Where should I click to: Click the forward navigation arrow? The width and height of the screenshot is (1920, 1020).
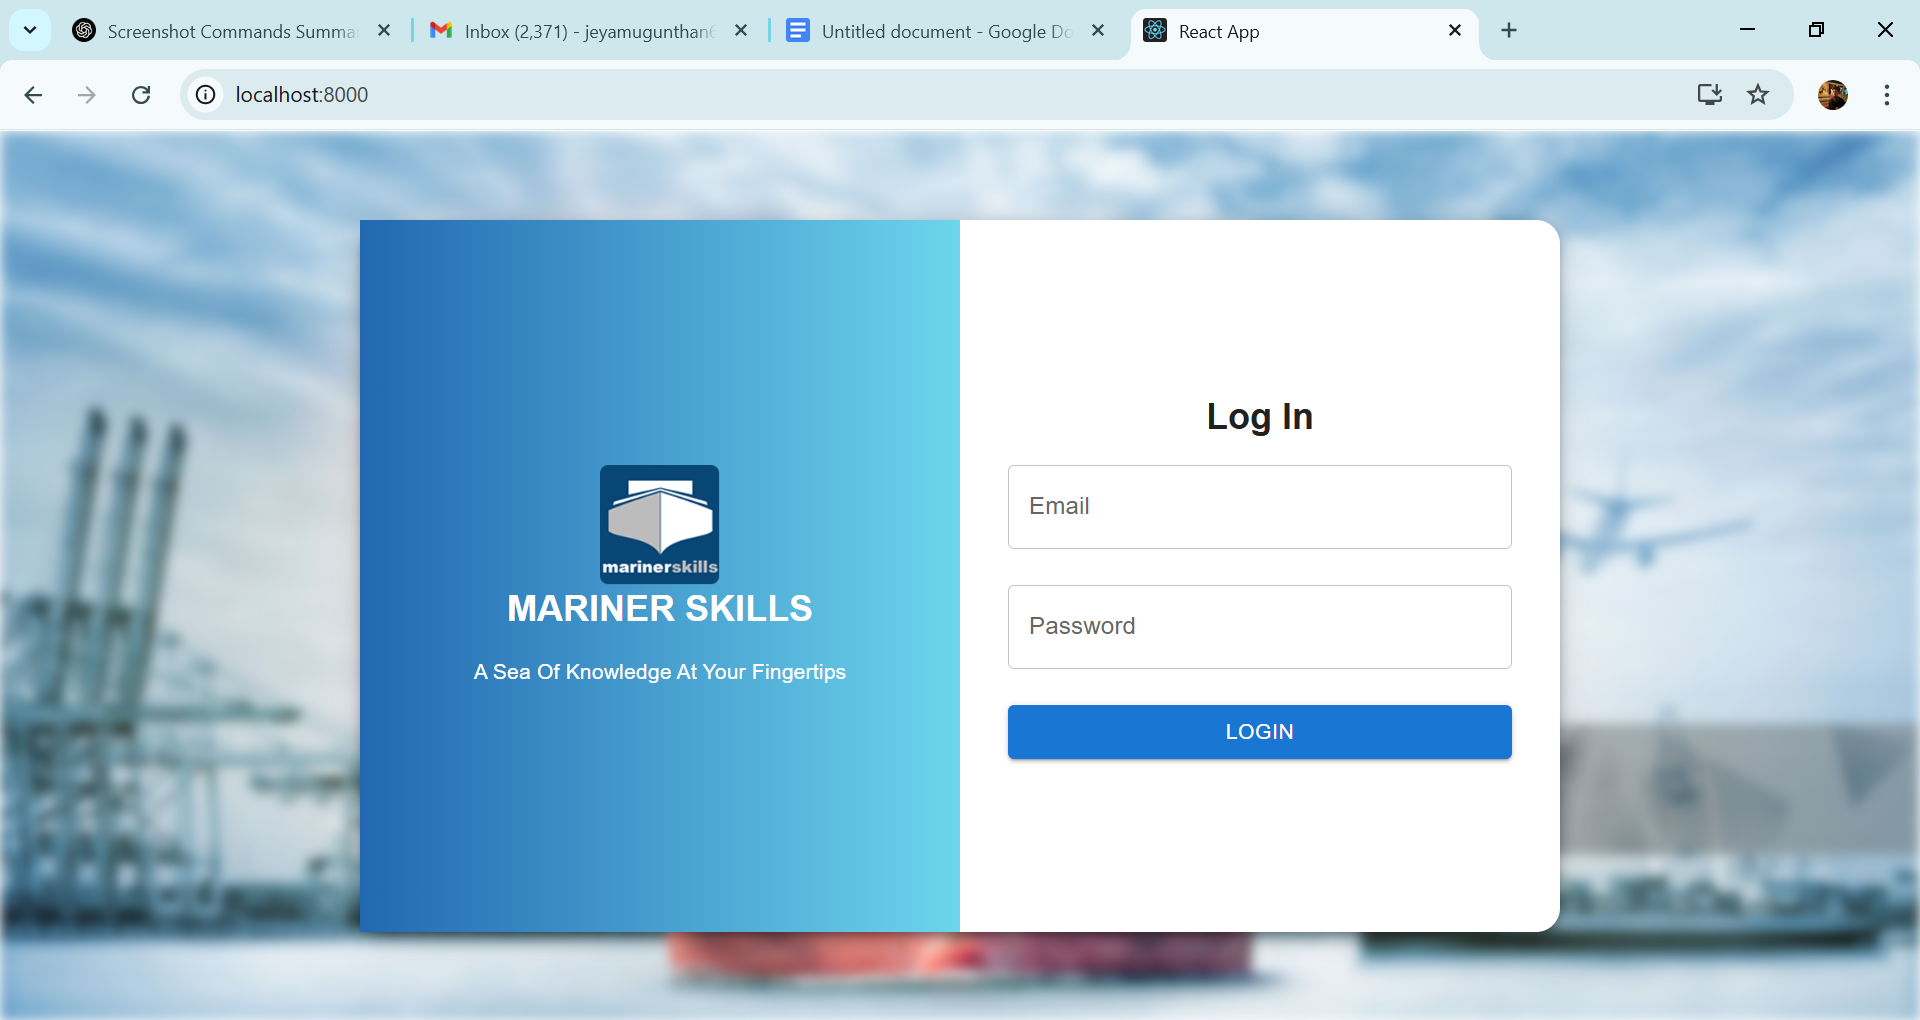click(x=87, y=95)
